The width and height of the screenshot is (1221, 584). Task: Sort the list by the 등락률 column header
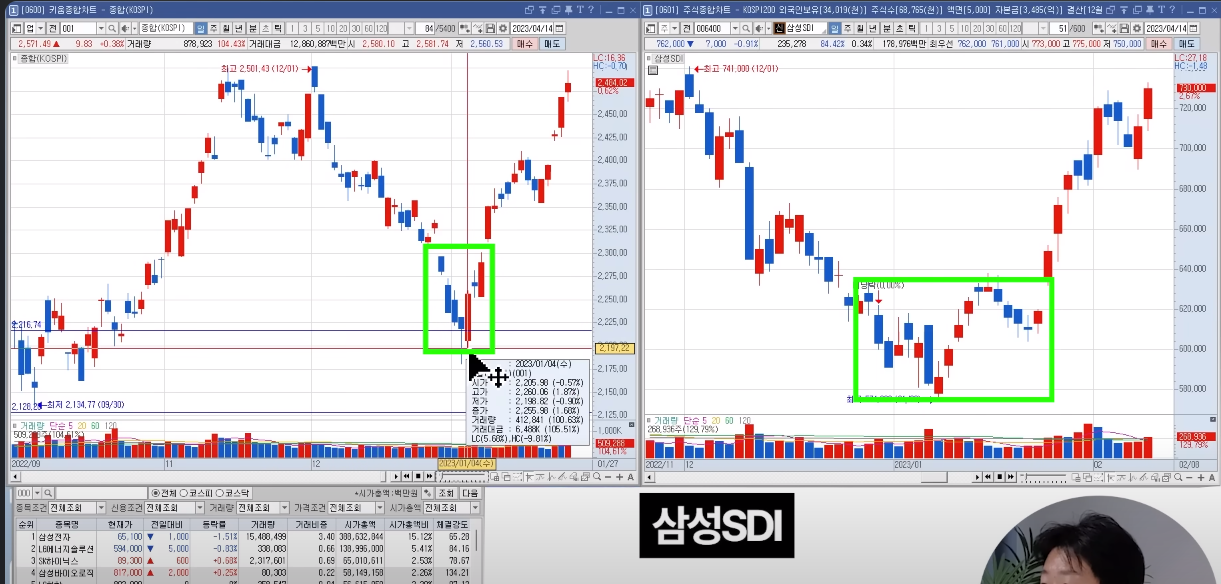215,524
